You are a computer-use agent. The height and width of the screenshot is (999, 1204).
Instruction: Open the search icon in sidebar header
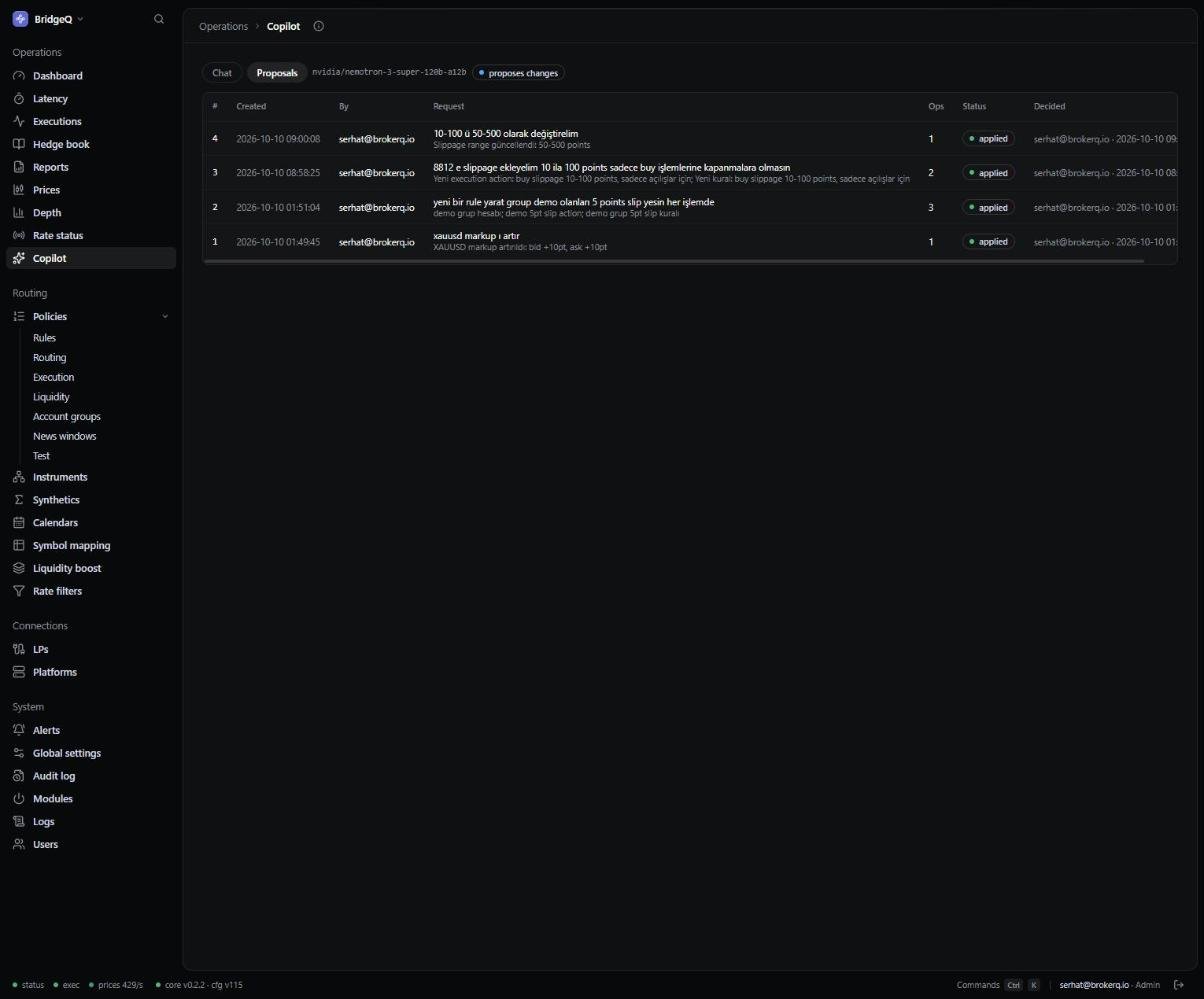coord(158,19)
